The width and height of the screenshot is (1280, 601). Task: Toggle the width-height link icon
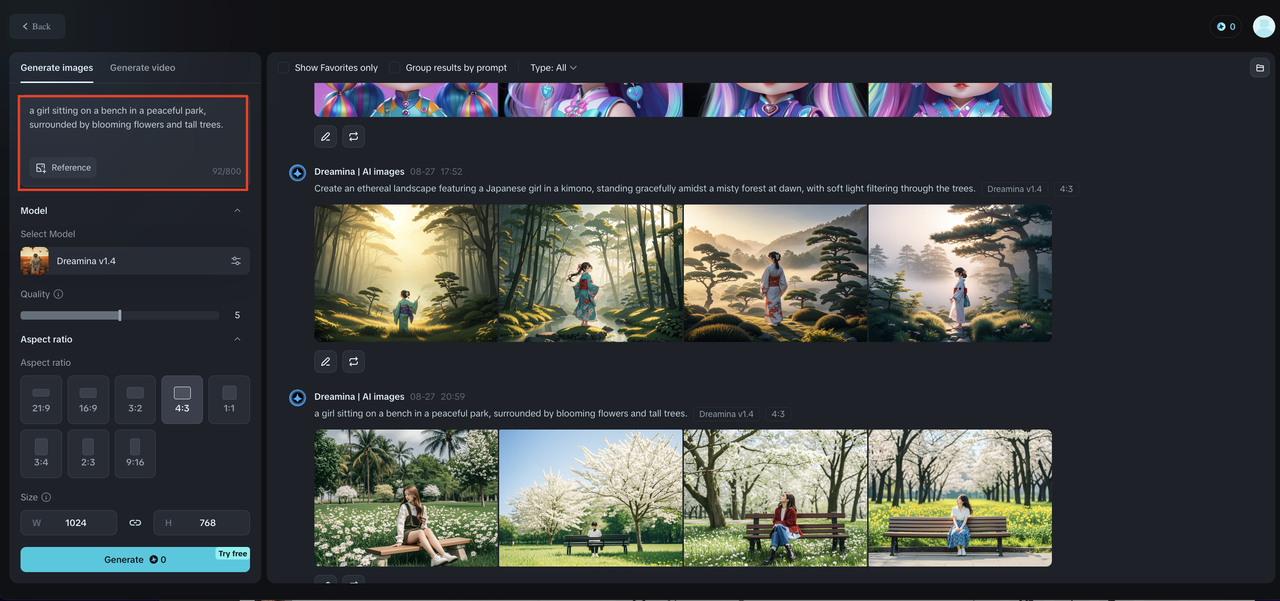[x=135, y=522]
